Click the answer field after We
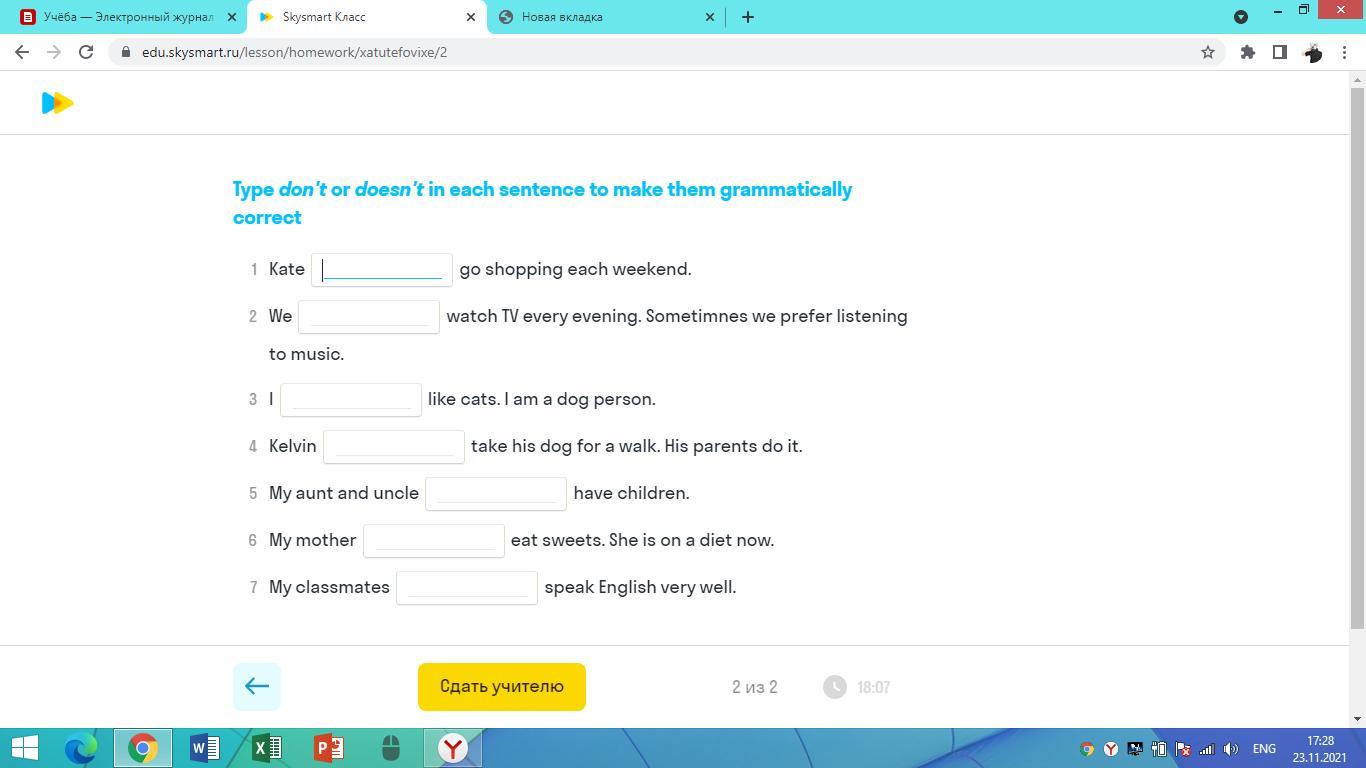The image size is (1366, 768). (369, 317)
